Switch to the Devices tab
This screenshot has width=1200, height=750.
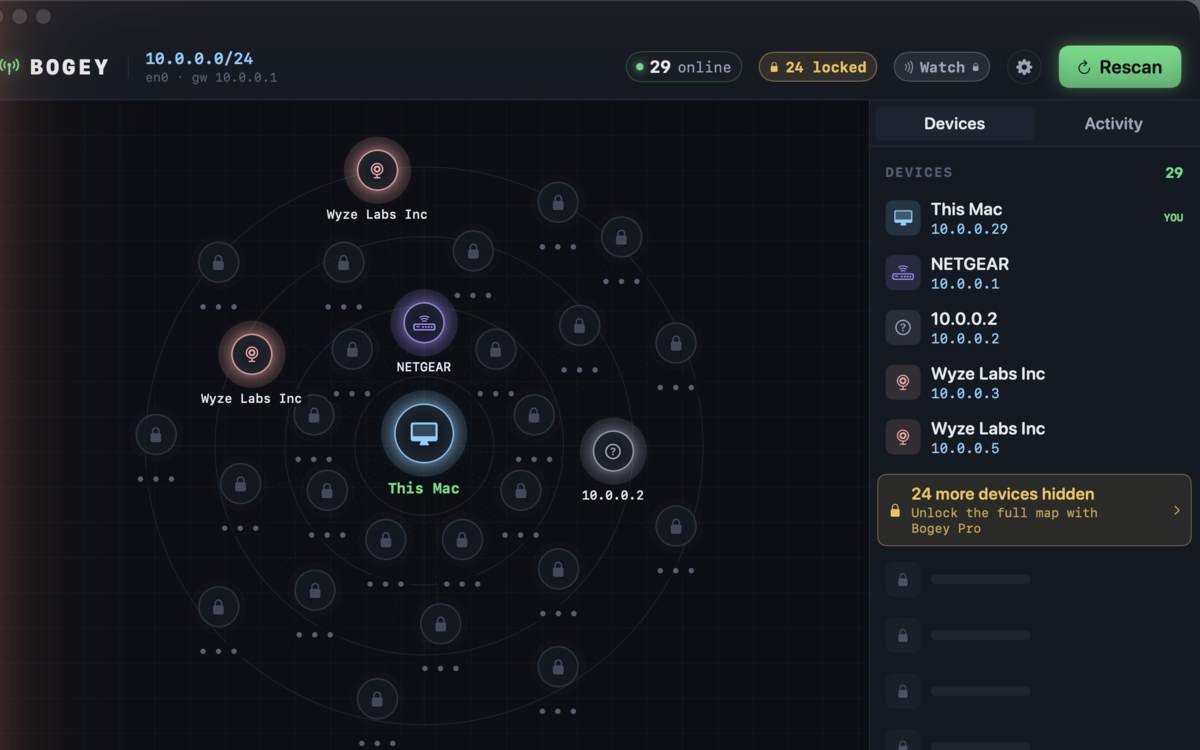coord(954,124)
